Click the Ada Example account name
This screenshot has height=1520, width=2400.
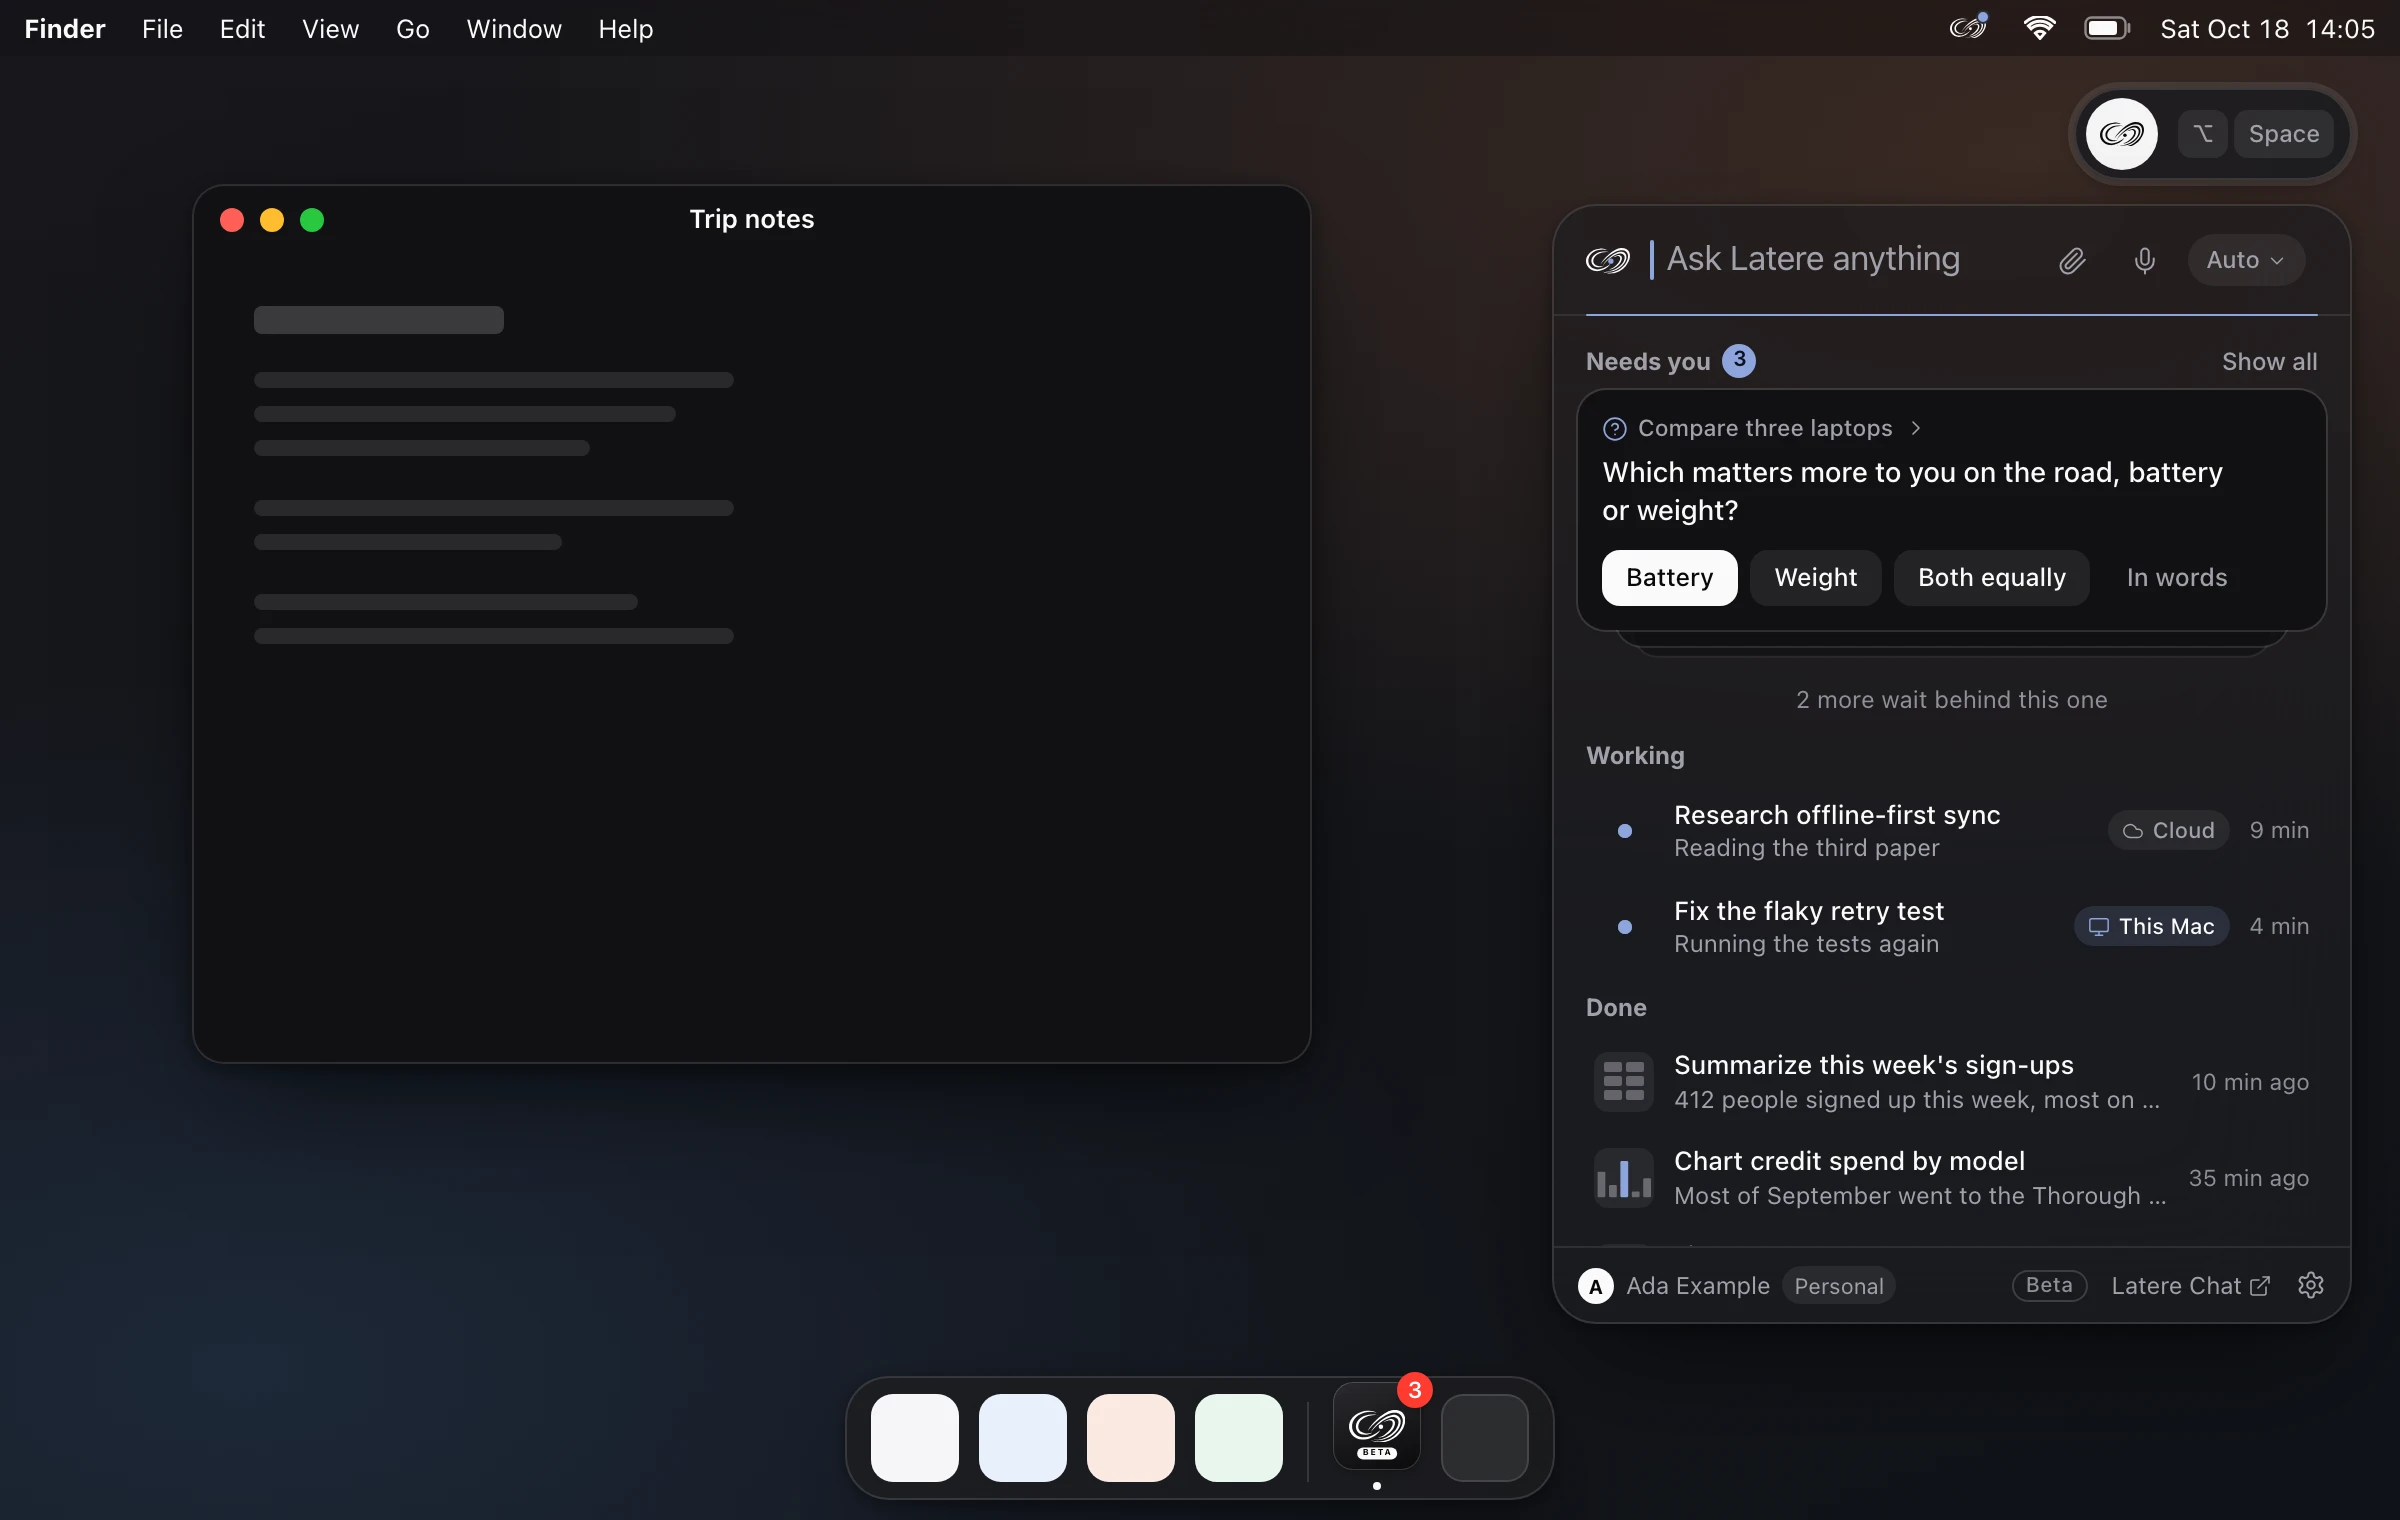1697,1286
